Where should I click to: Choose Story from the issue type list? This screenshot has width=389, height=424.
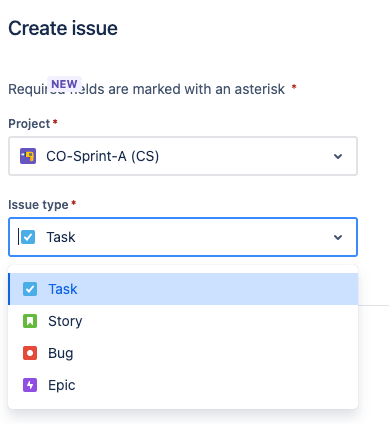[x=183, y=321]
